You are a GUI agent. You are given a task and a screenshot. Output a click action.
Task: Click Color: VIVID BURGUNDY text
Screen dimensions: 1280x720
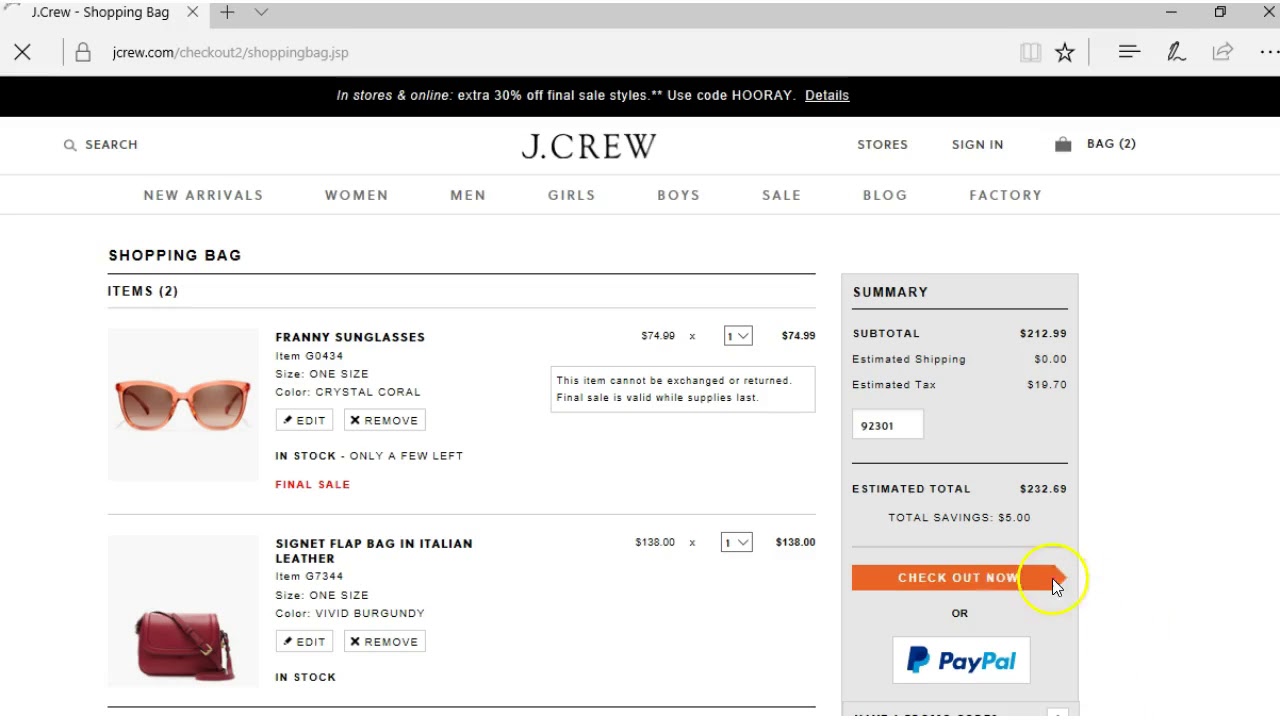pos(350,613)
